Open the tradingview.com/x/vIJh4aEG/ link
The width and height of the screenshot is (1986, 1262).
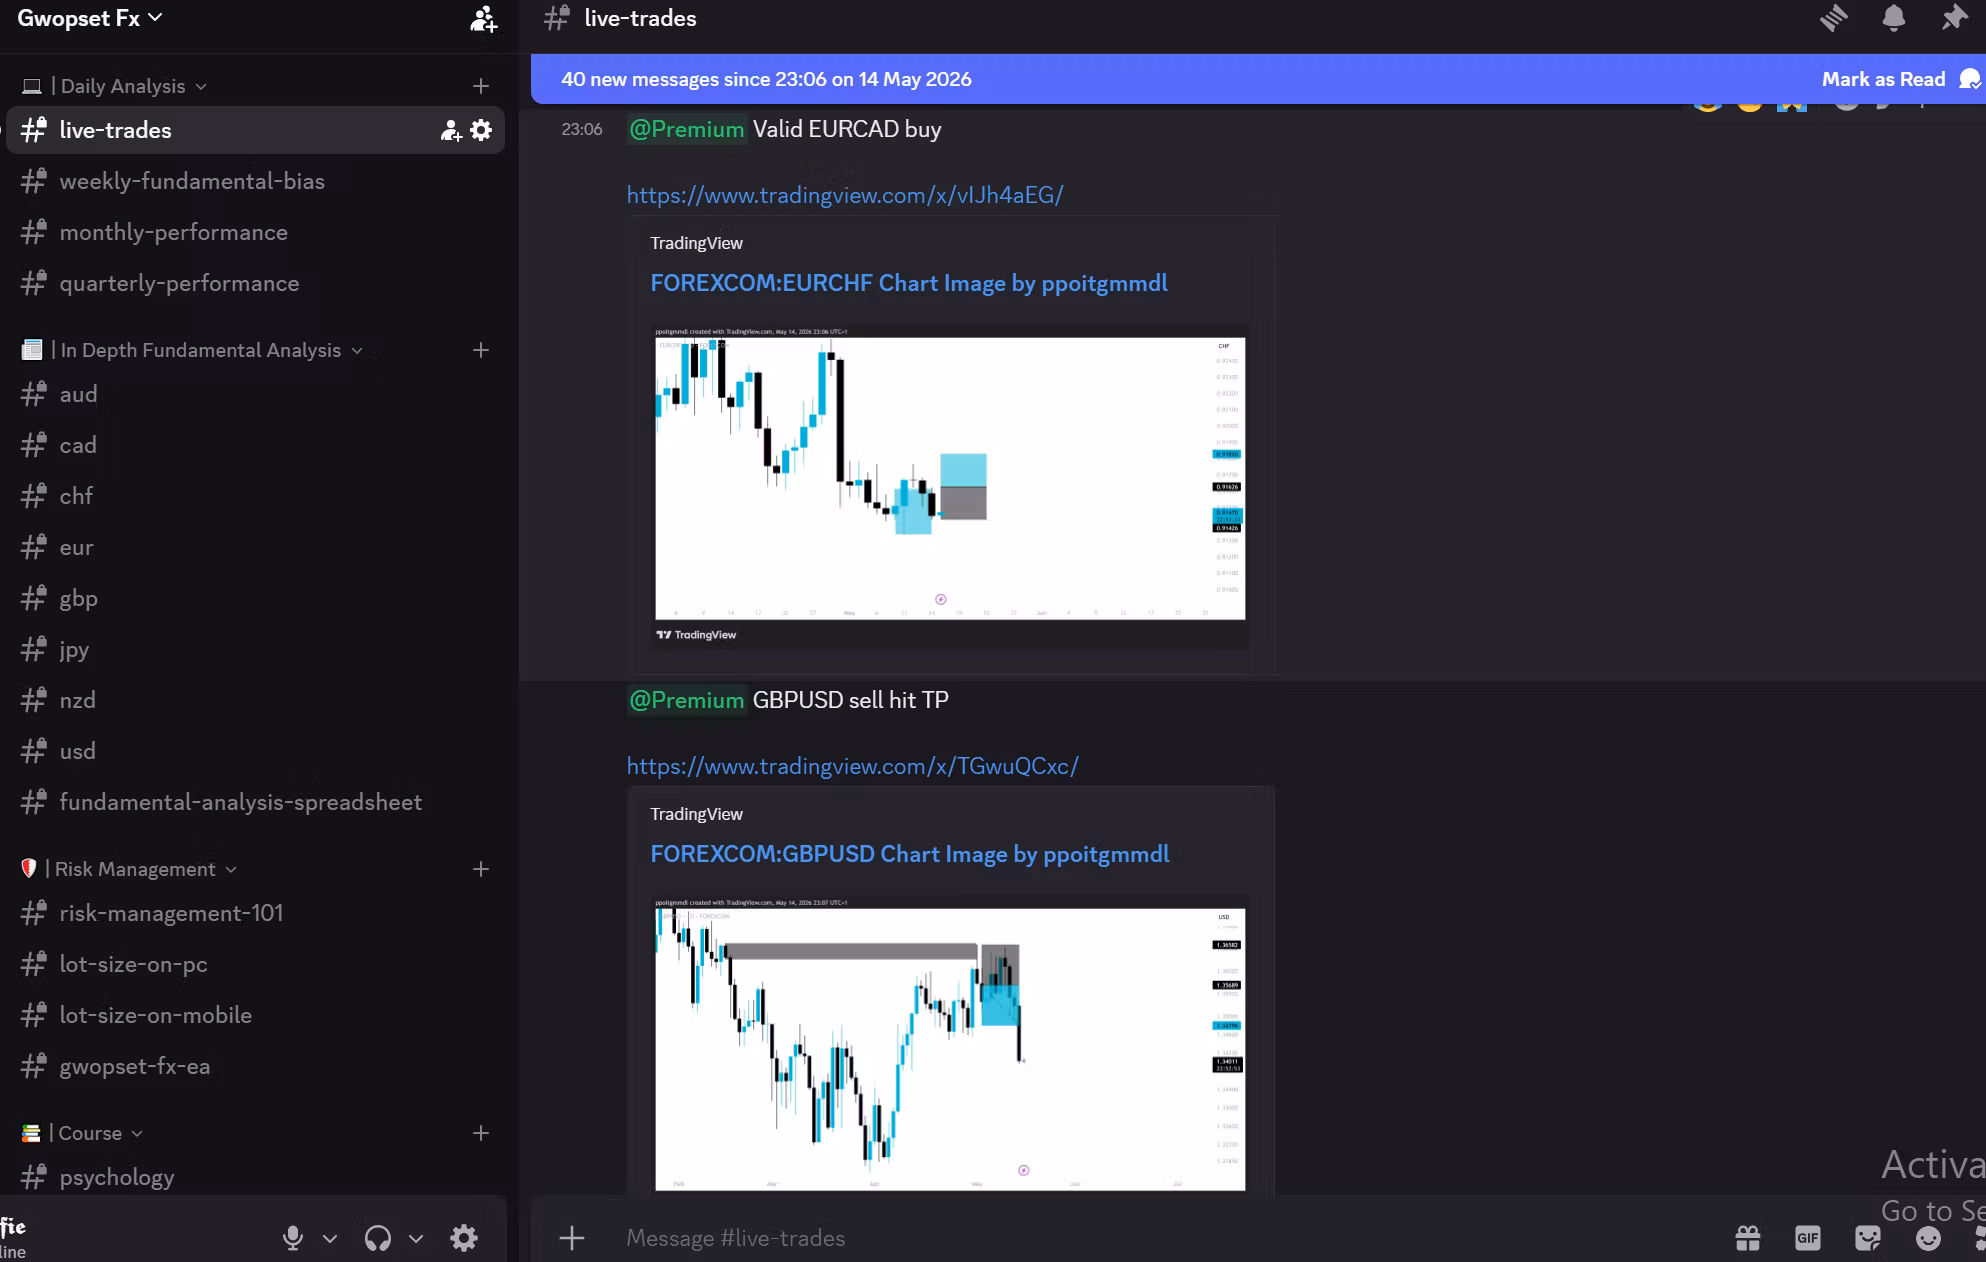[x=845, y=195]
